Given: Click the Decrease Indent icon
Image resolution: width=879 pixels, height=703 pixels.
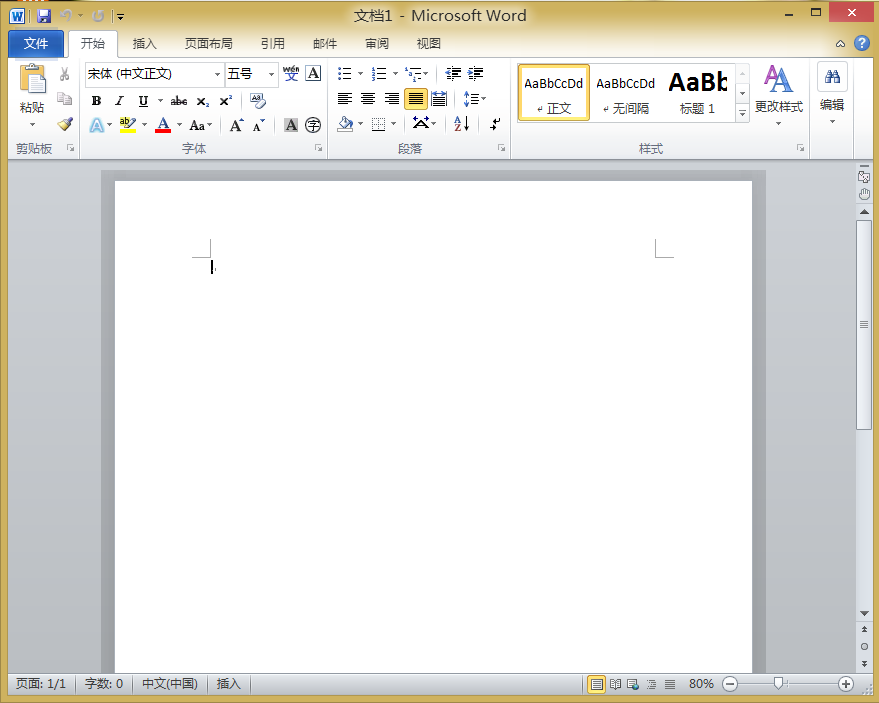Looking at the screenshot, I should tap(453, 73).
